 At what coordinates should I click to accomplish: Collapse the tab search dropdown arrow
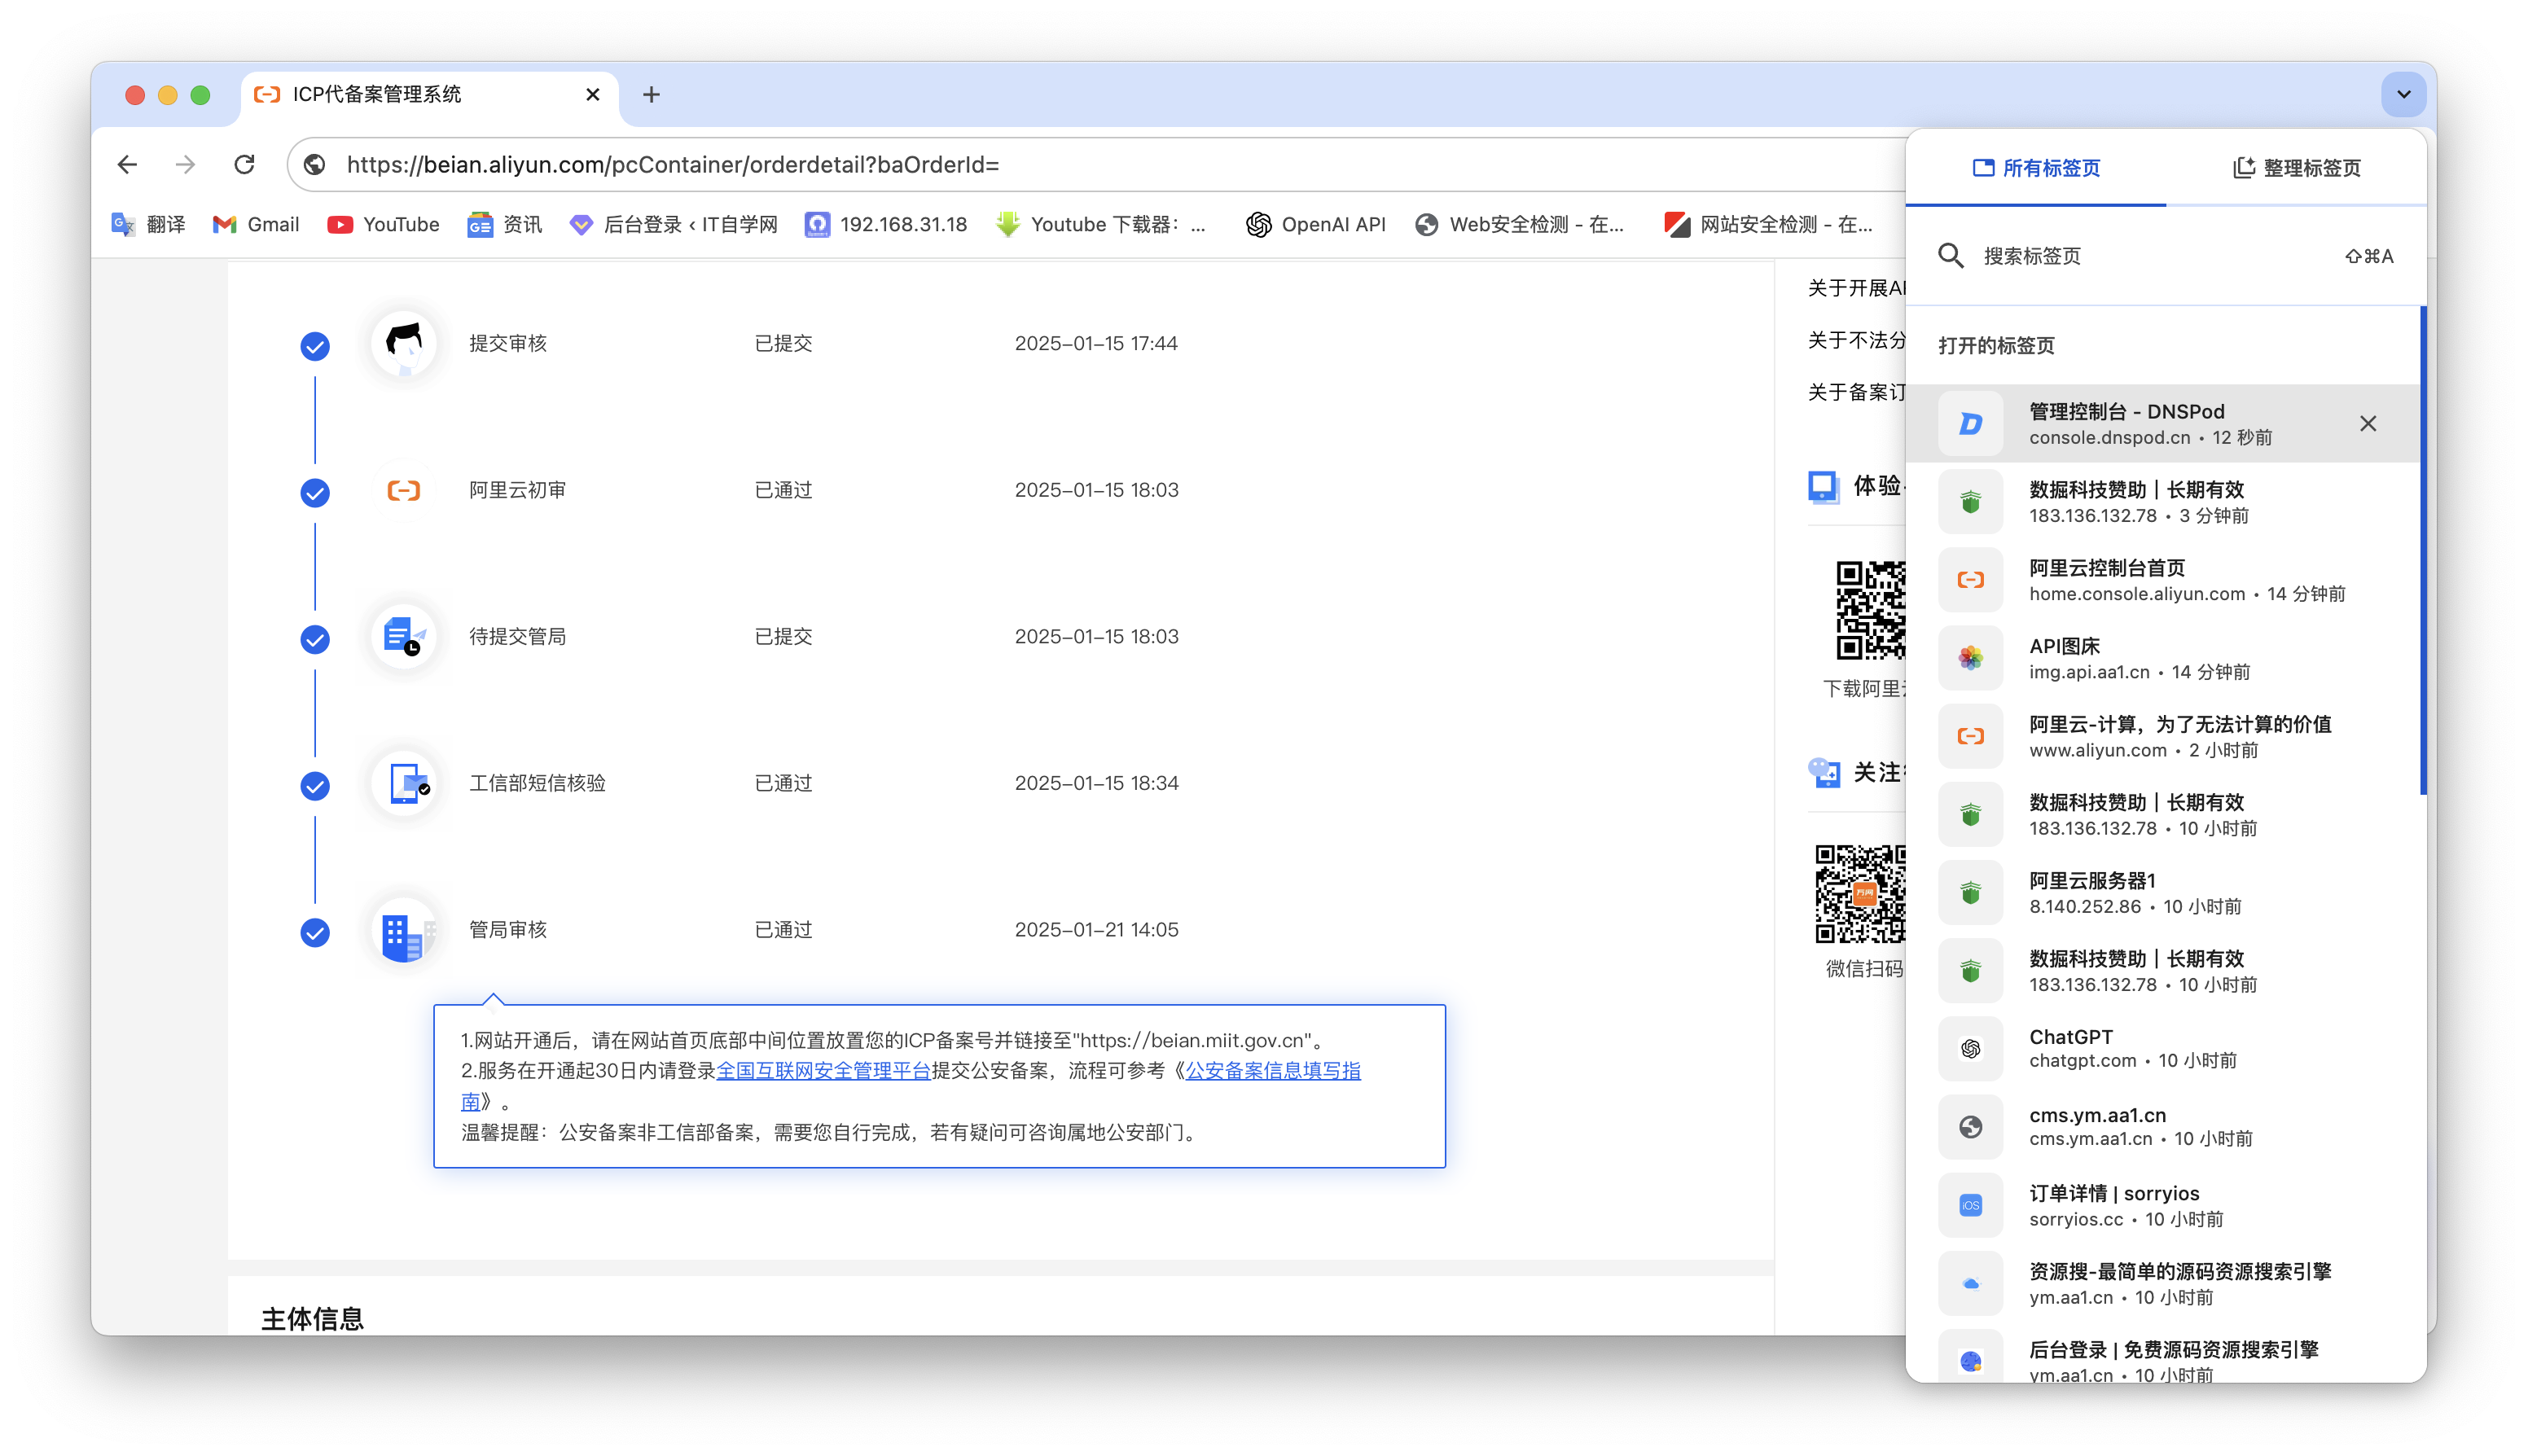click(x=2404, y=94)
